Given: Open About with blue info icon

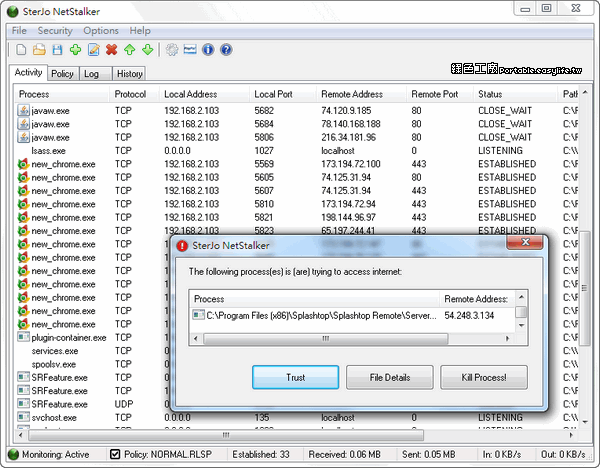Looking at the screenshot, I should [x=208, y=50].
